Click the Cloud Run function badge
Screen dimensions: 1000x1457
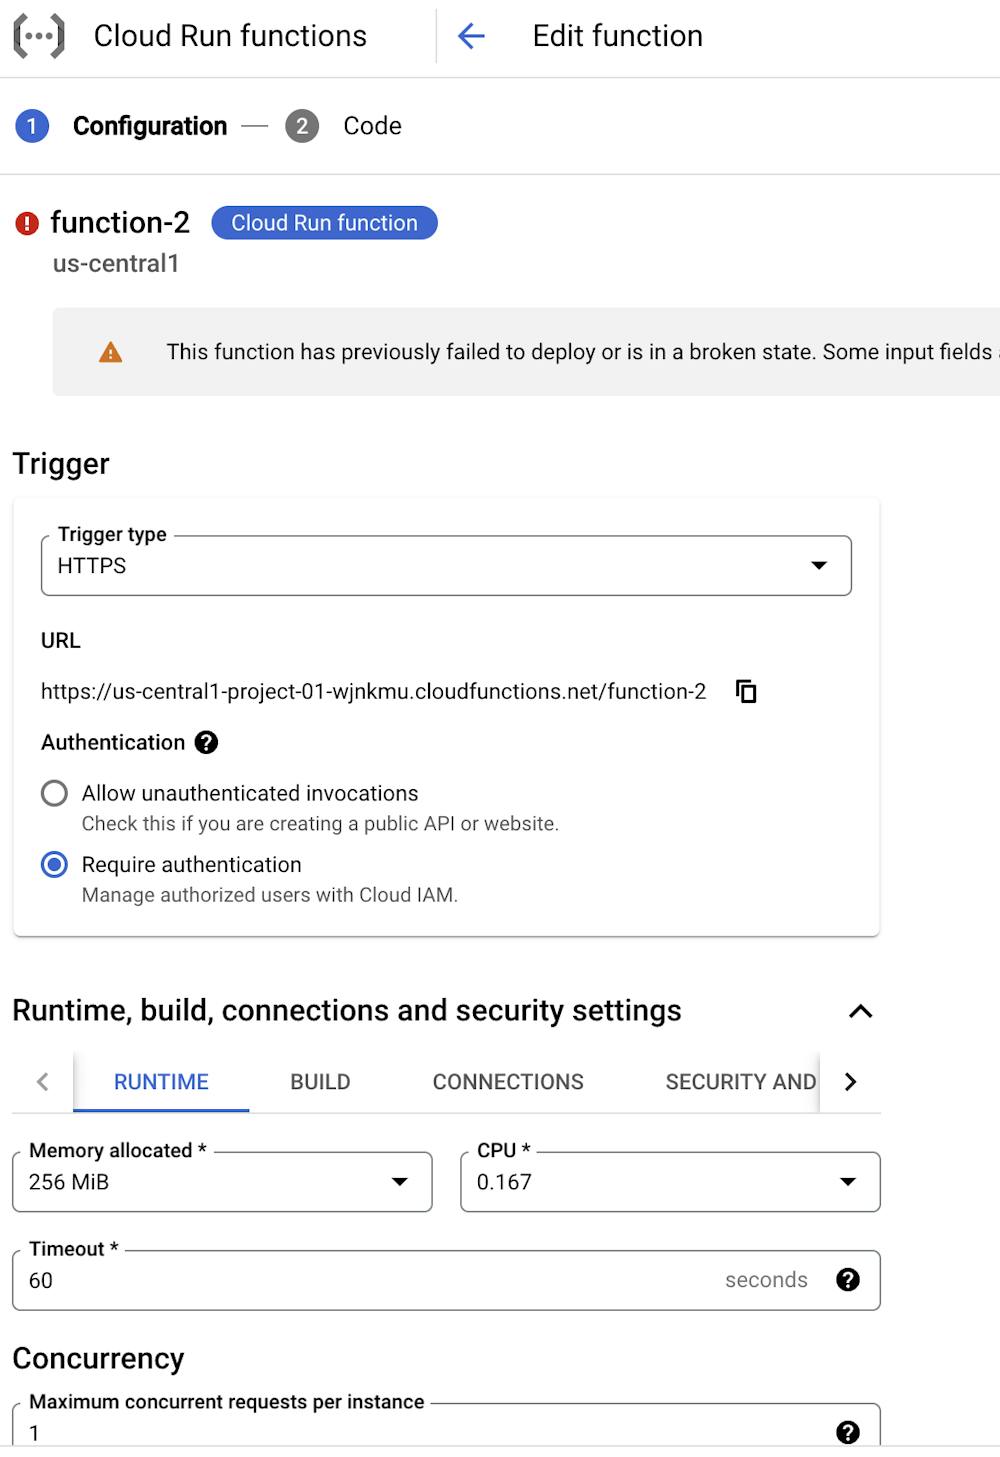point(324,223)
